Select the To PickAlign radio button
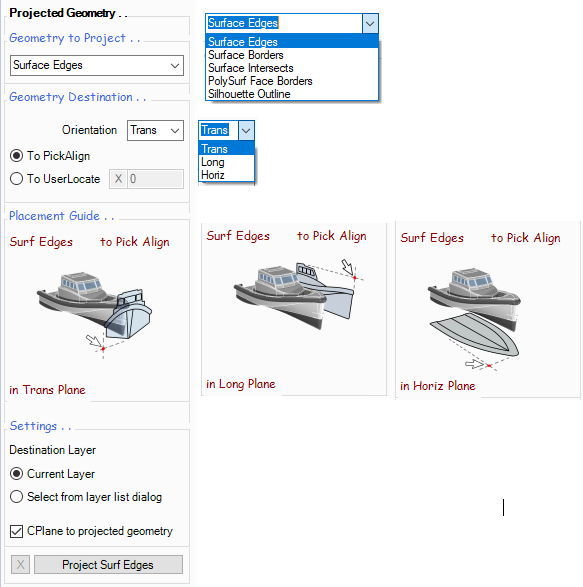This screenshot has width=583, height=587. [16, 156]
